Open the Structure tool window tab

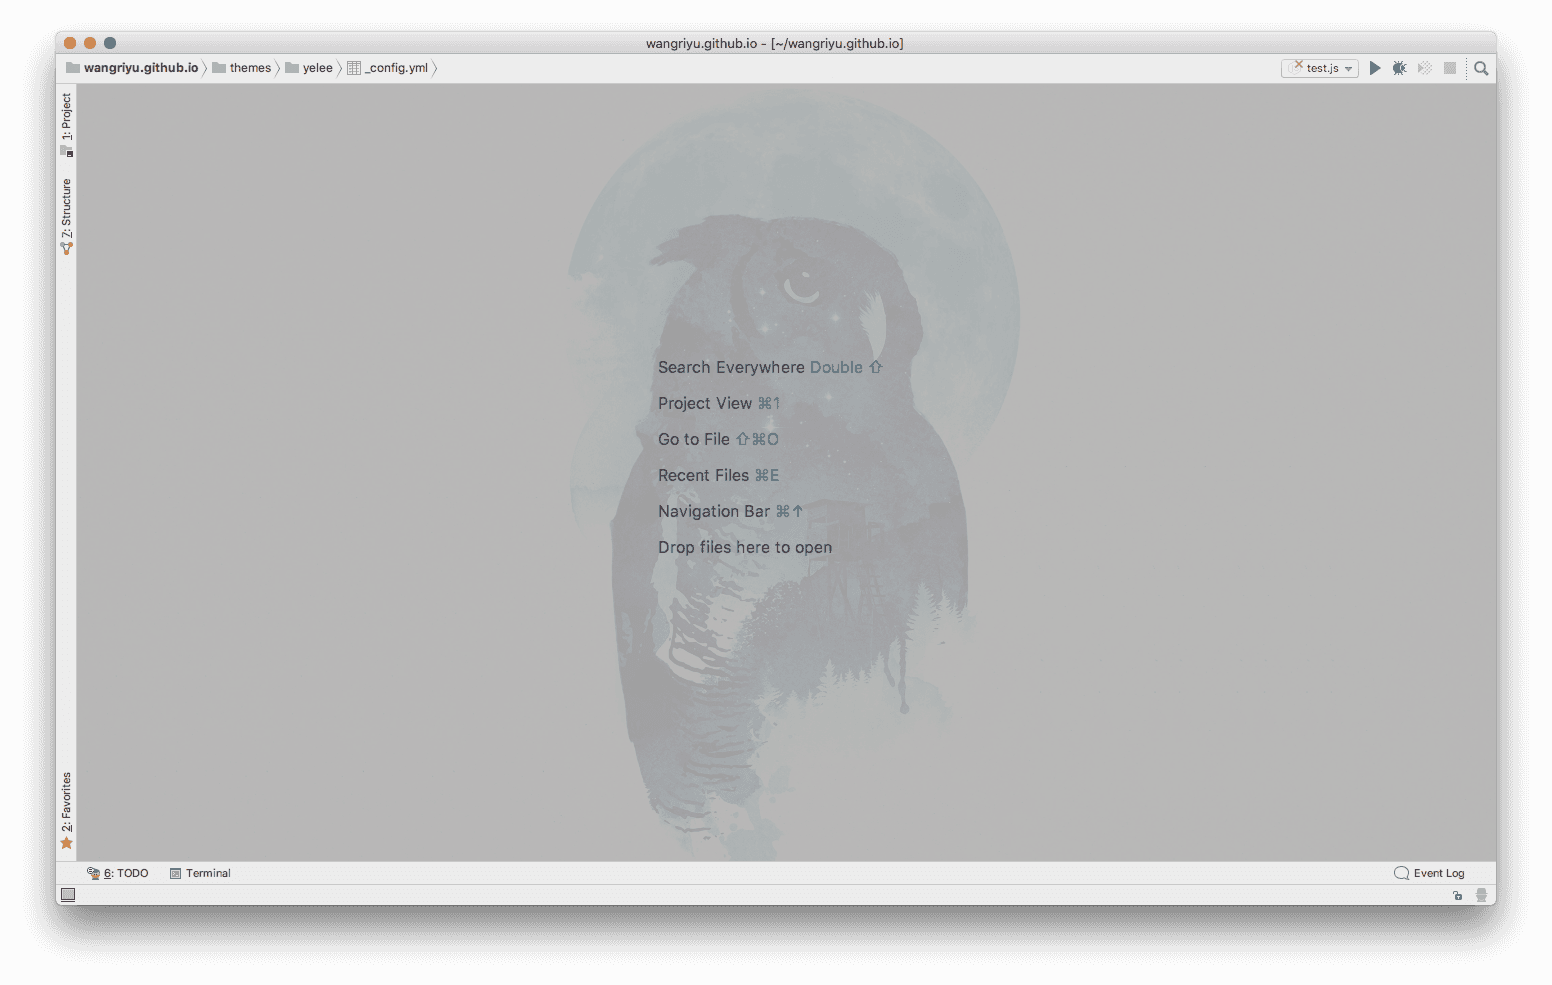click(x=67, y=216)
